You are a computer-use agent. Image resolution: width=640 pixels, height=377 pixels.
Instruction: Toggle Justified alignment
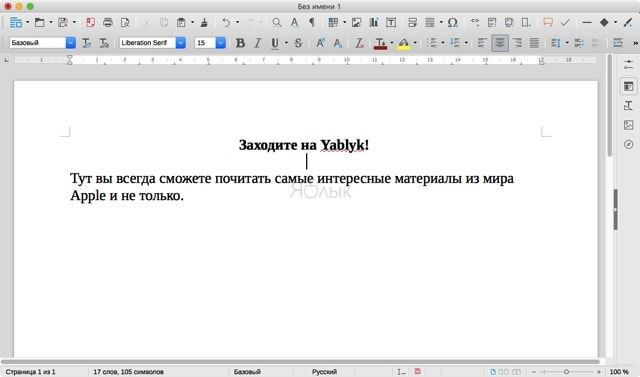pos(534,43)
